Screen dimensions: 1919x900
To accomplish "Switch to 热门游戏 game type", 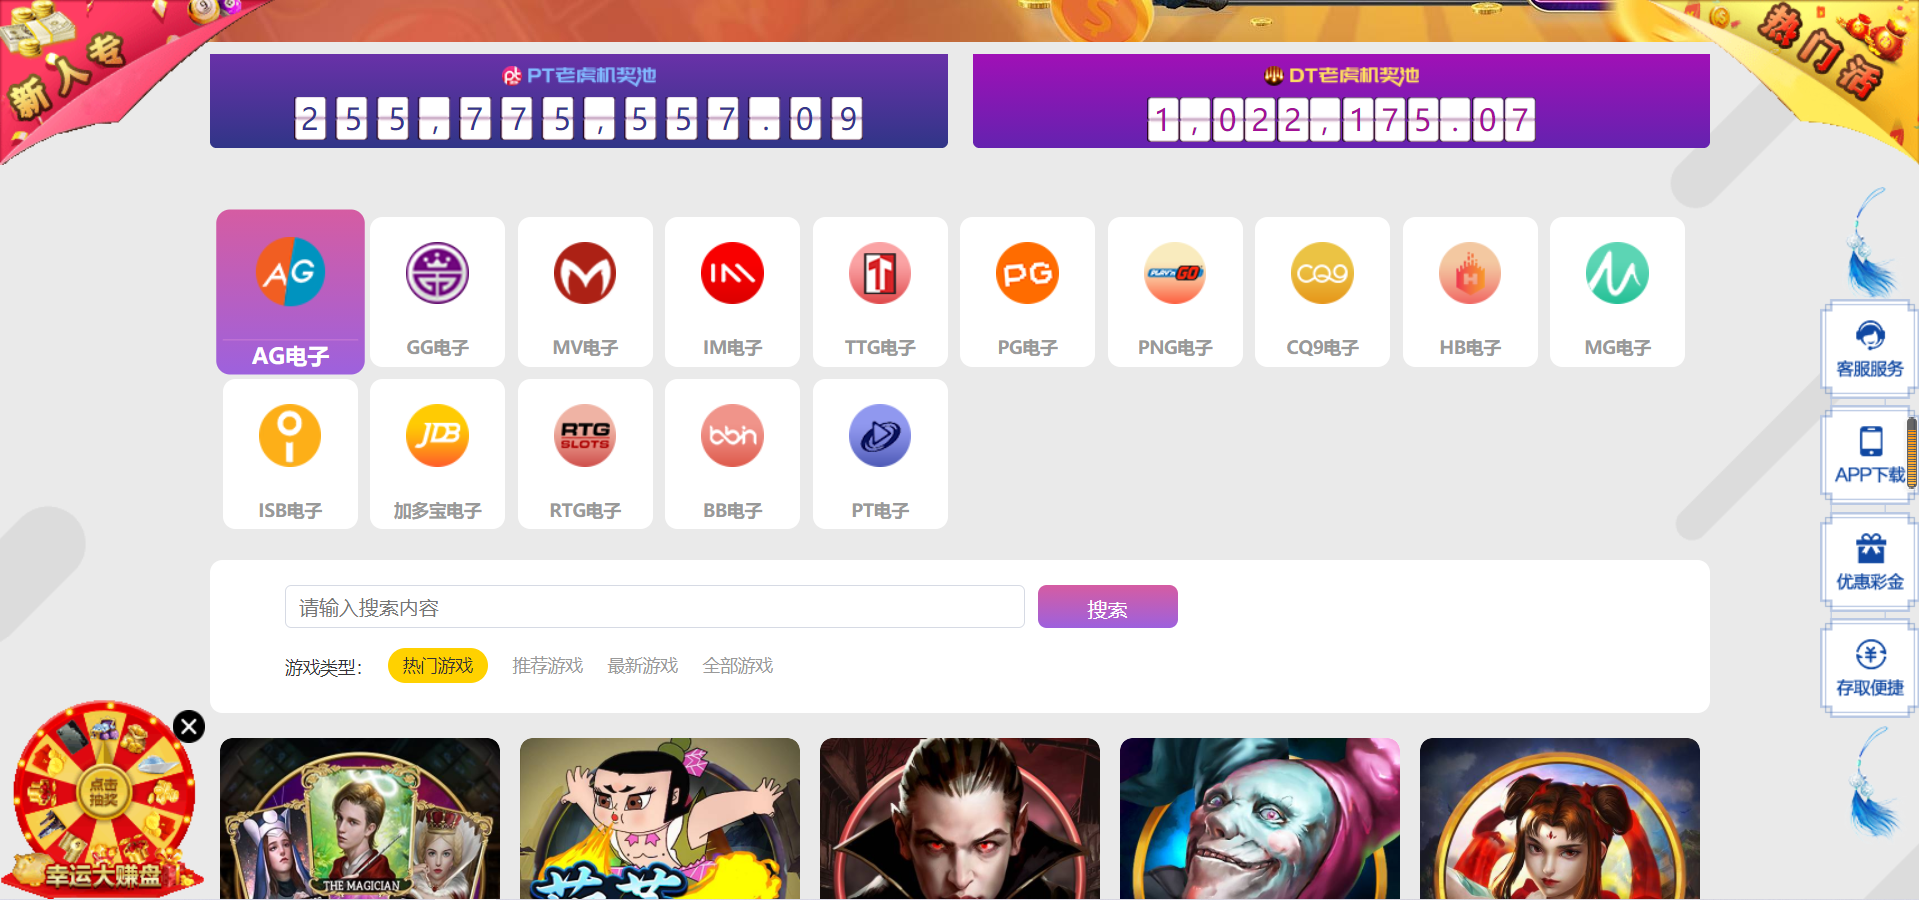I will pos(438,666).
